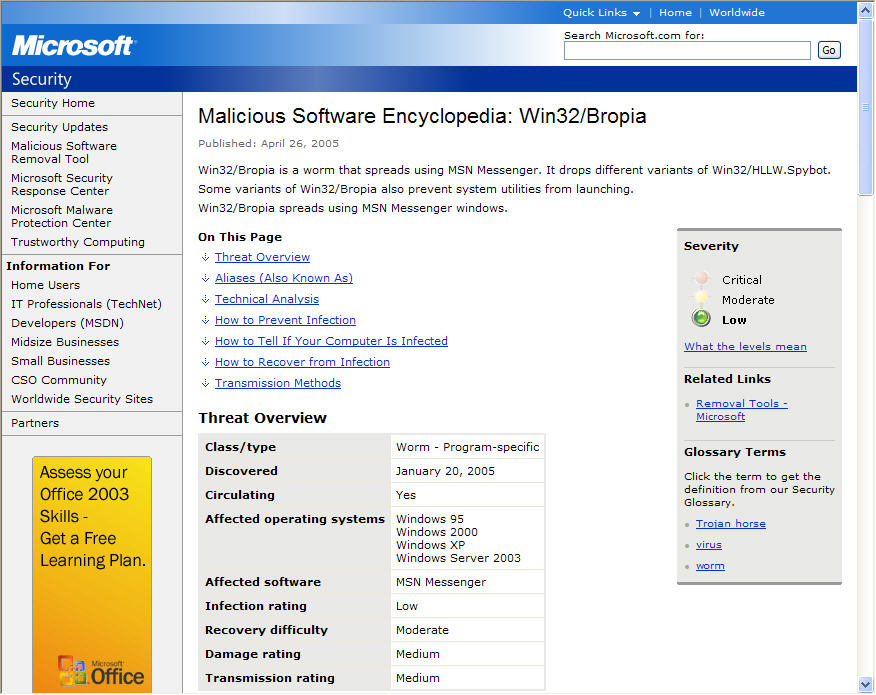Viewport: 876px width, 695px height.
Task: Click the Office 2003 Skills advertisement
Action: pos(92,574)
